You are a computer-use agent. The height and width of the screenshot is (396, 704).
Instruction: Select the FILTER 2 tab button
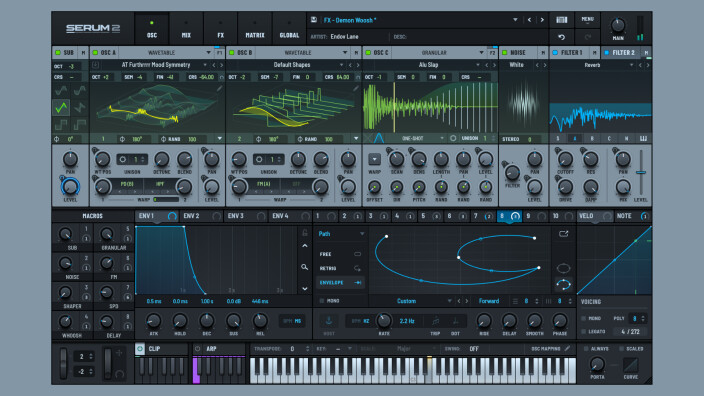point(623,53)
